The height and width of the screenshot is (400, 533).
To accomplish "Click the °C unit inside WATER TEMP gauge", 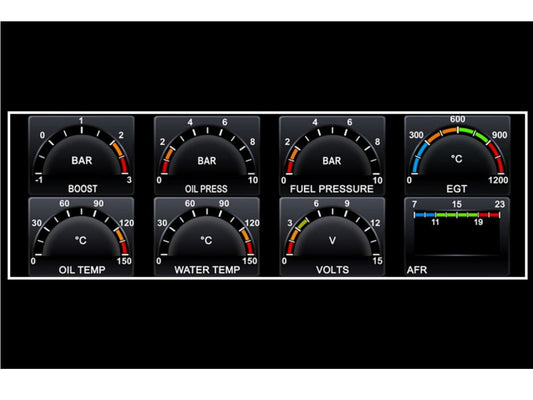I will pos(206,240).
